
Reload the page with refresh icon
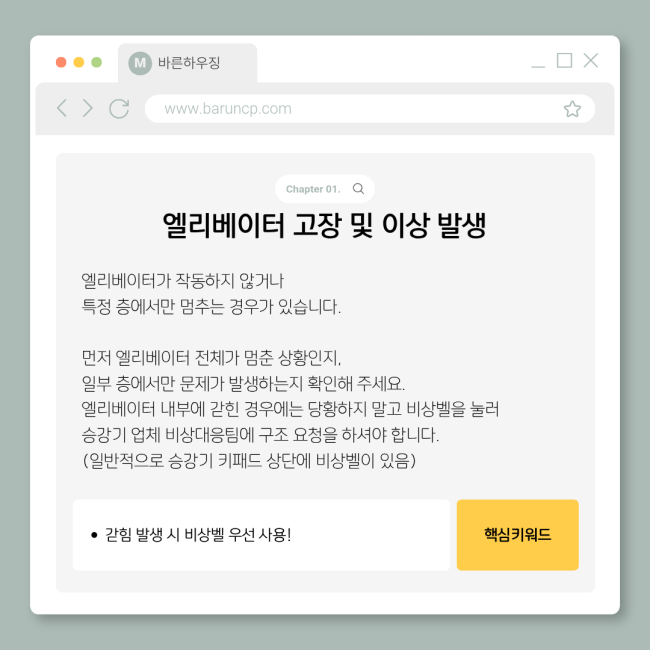pyautogui.click(x=119, y=109)
